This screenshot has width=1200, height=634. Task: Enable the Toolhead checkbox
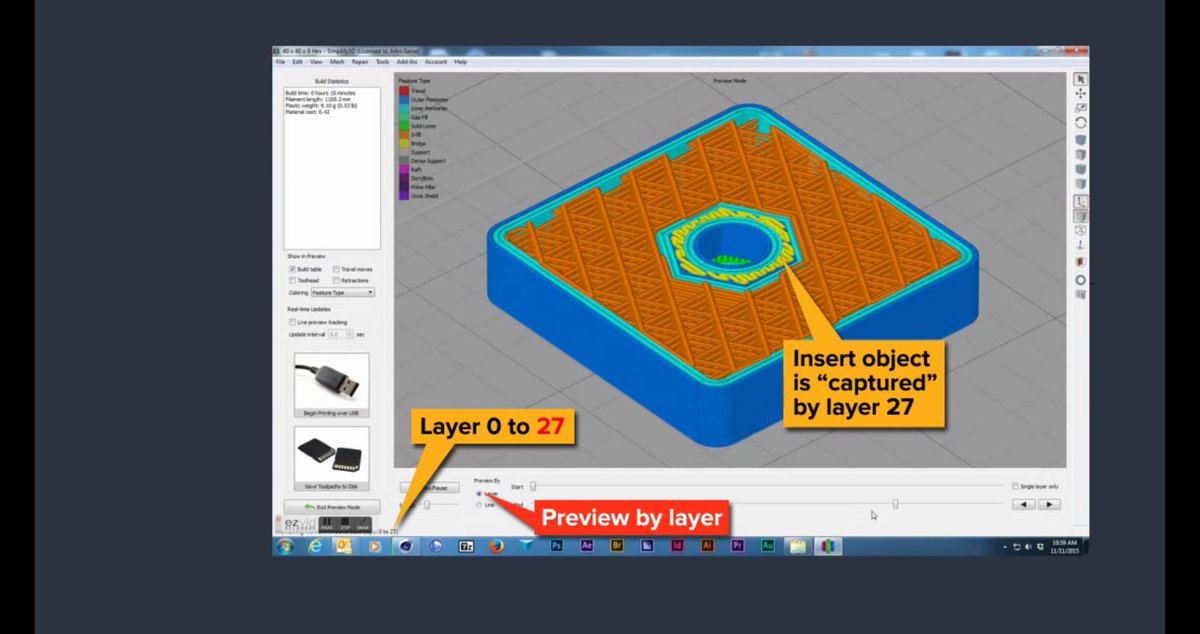[x=291, y=280]
